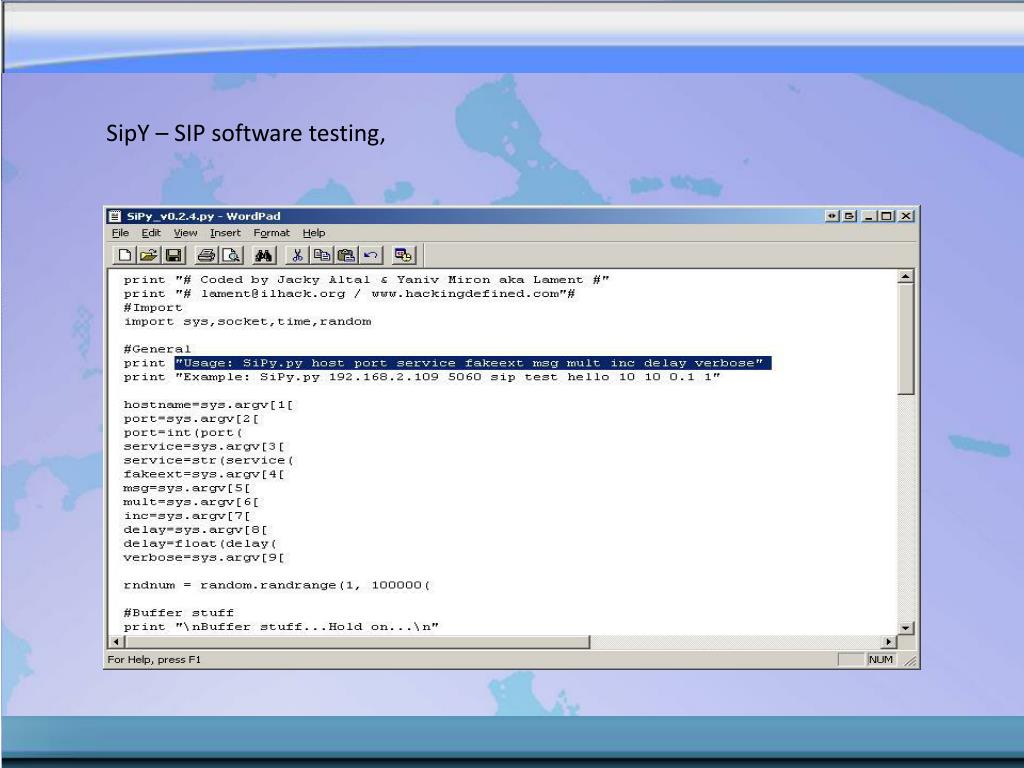Click the "#Import" comment line
The image size is (1024, 768).
point(153,308)
